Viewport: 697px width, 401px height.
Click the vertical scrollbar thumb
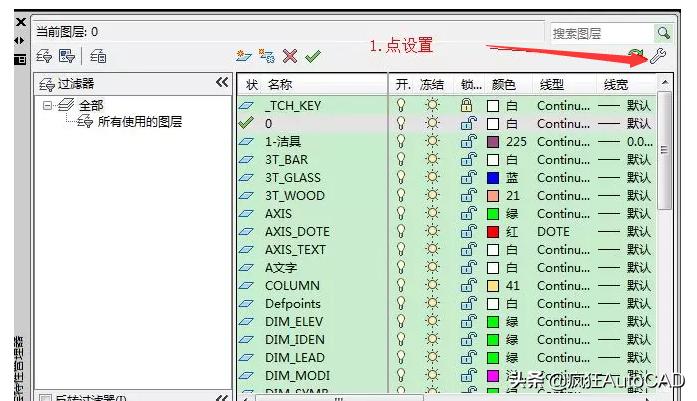tap(664, 150)
